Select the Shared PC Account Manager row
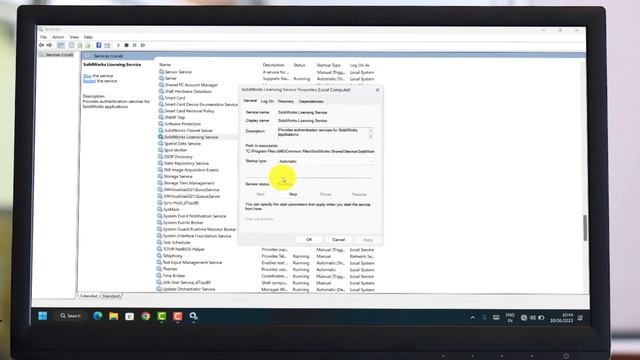This screenshot has height=360, width=640. point(191,85)
